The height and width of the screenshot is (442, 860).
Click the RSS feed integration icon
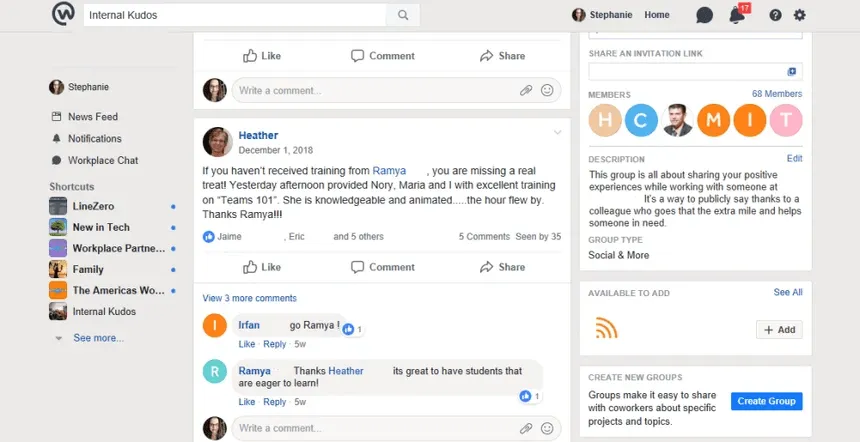tap(606, 328)
